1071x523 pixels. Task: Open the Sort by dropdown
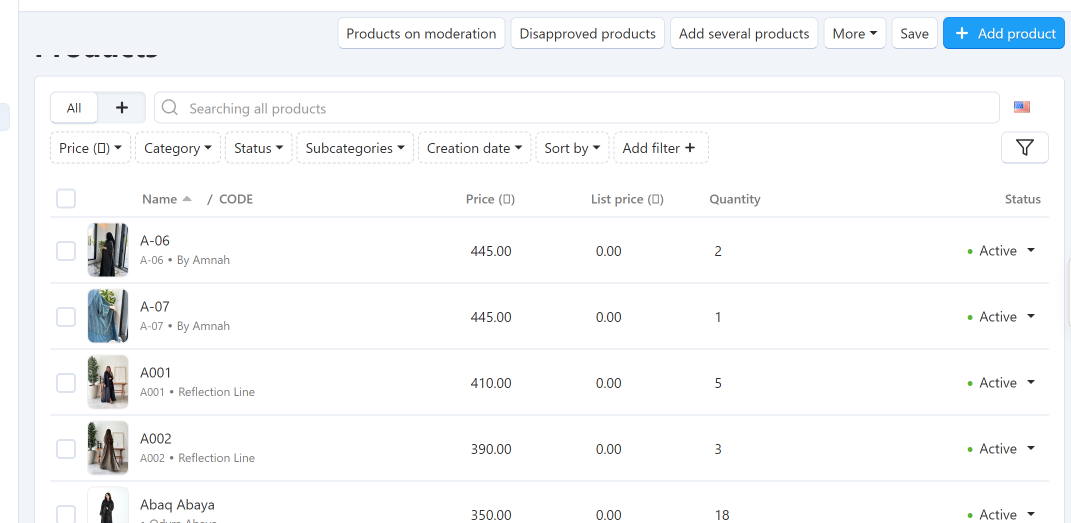click(572, 147)
